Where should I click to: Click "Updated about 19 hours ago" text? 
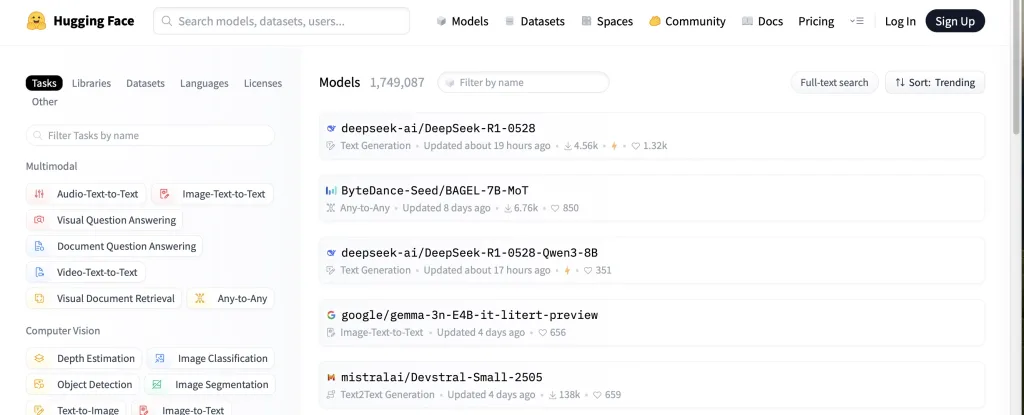[487, 146]
